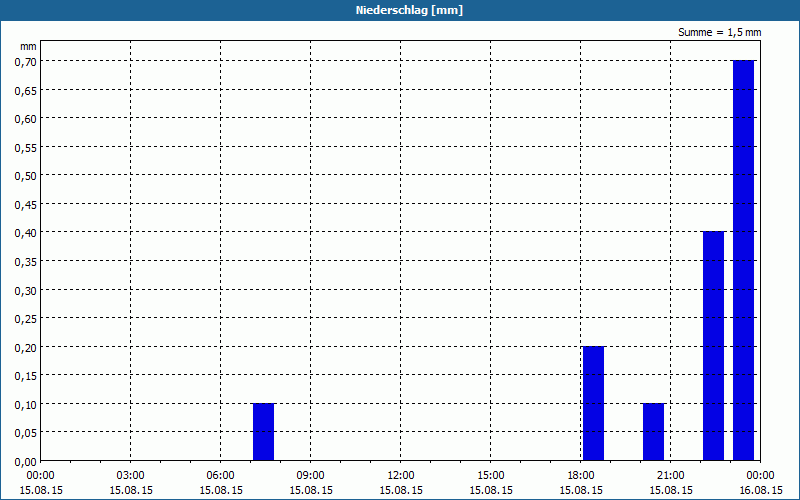Click the 0,40 y-axis label

click(26, 234)
